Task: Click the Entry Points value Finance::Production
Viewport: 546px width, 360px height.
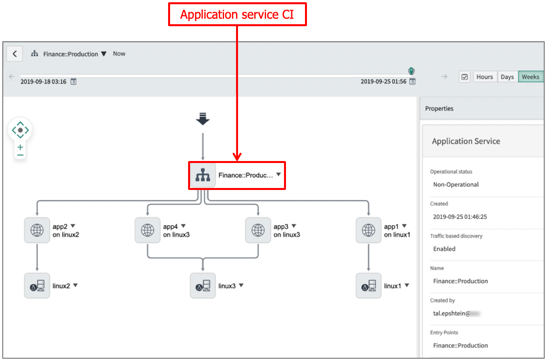Action: click(x=460, y=345)
